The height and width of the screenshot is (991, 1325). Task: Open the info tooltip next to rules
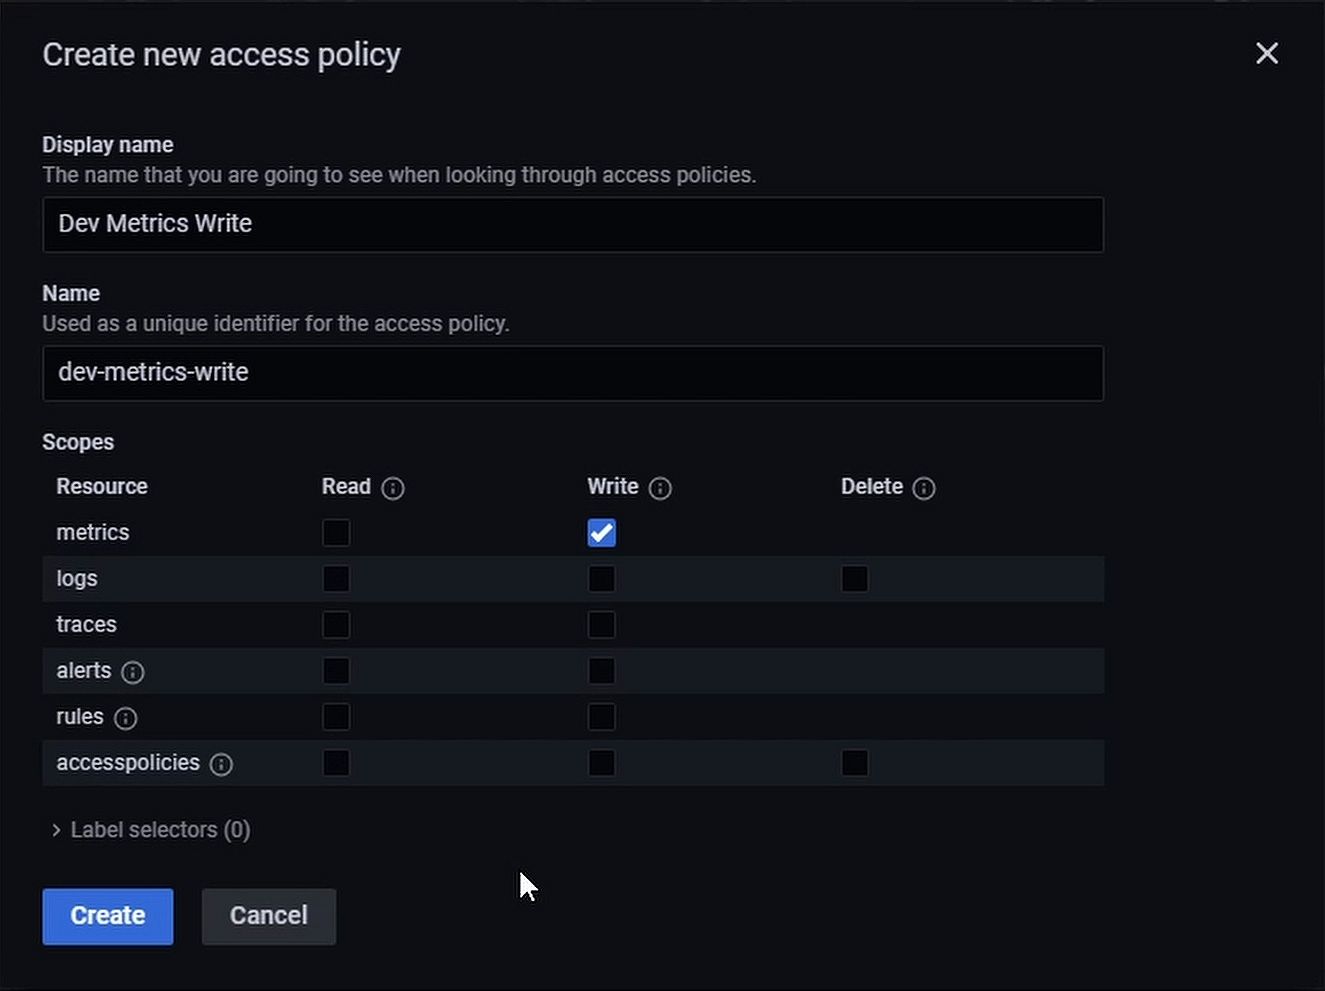click(x=126, y=718)
